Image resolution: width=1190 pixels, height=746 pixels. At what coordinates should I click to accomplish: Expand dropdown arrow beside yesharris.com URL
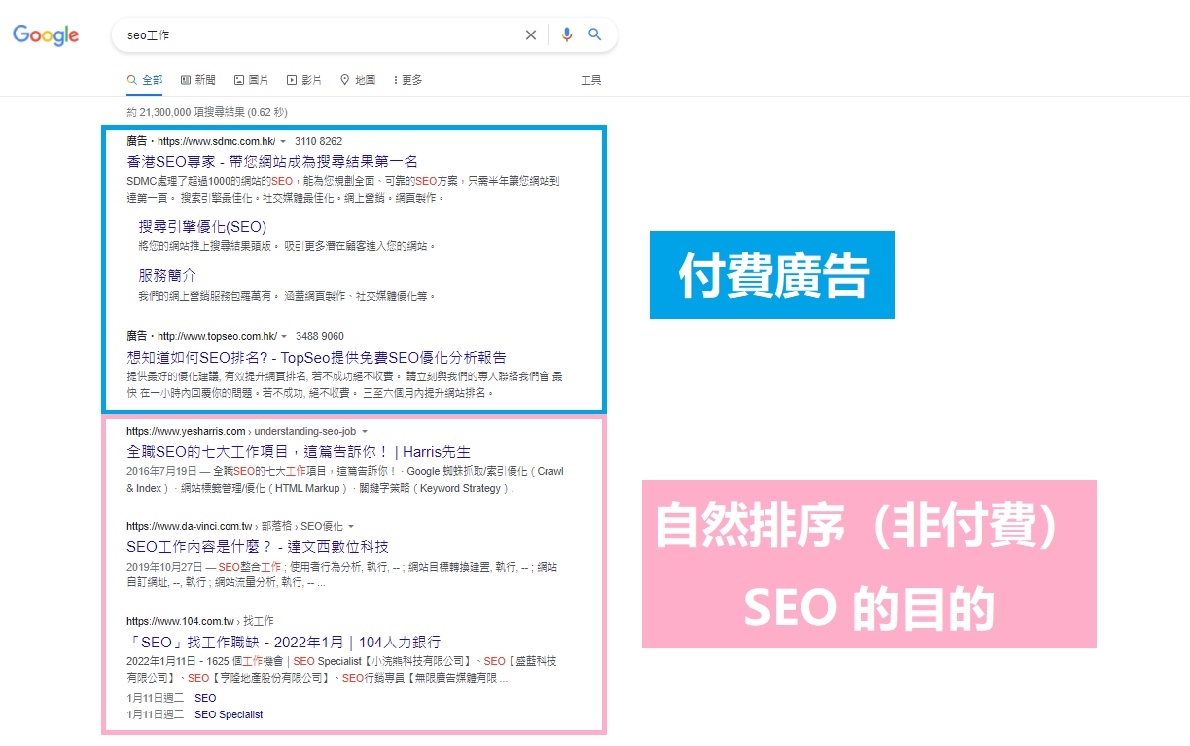[x=365, y=431]
